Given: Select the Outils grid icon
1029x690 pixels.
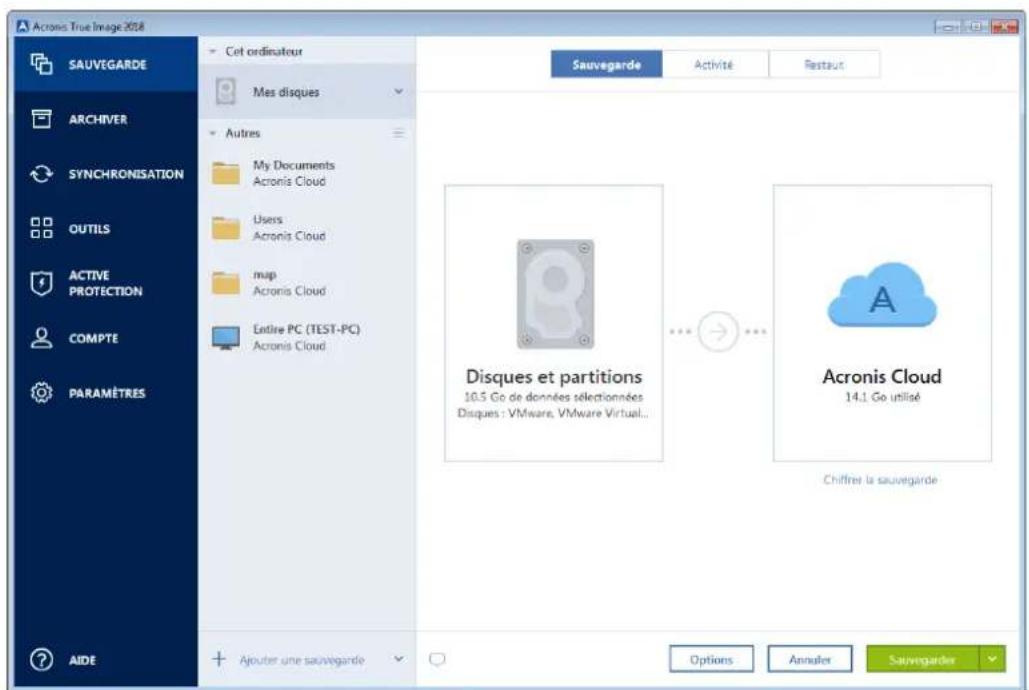Looking at the screenshot, I should (x=41, y=228).
